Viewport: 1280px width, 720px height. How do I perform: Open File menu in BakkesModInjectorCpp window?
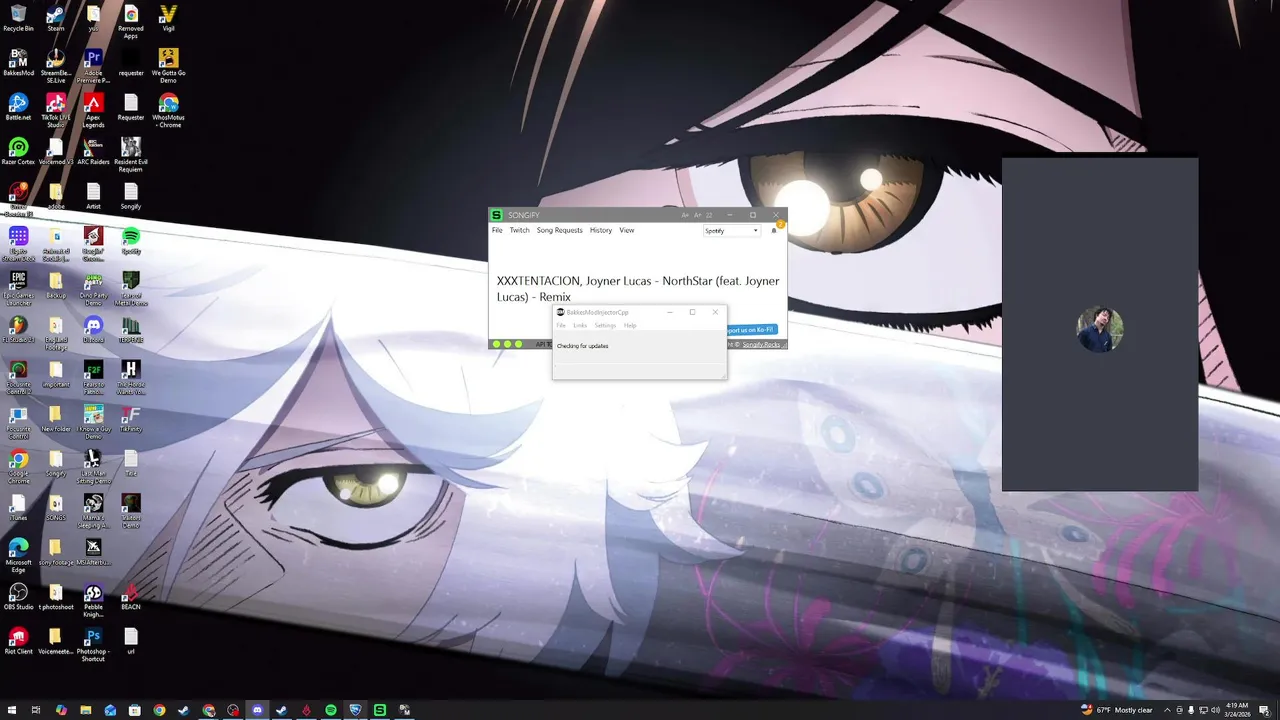click(561, 325)
